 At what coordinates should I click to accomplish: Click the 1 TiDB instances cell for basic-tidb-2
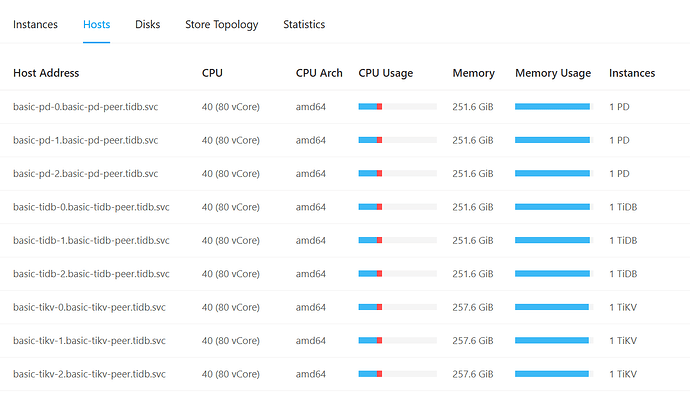coord(624,274)
